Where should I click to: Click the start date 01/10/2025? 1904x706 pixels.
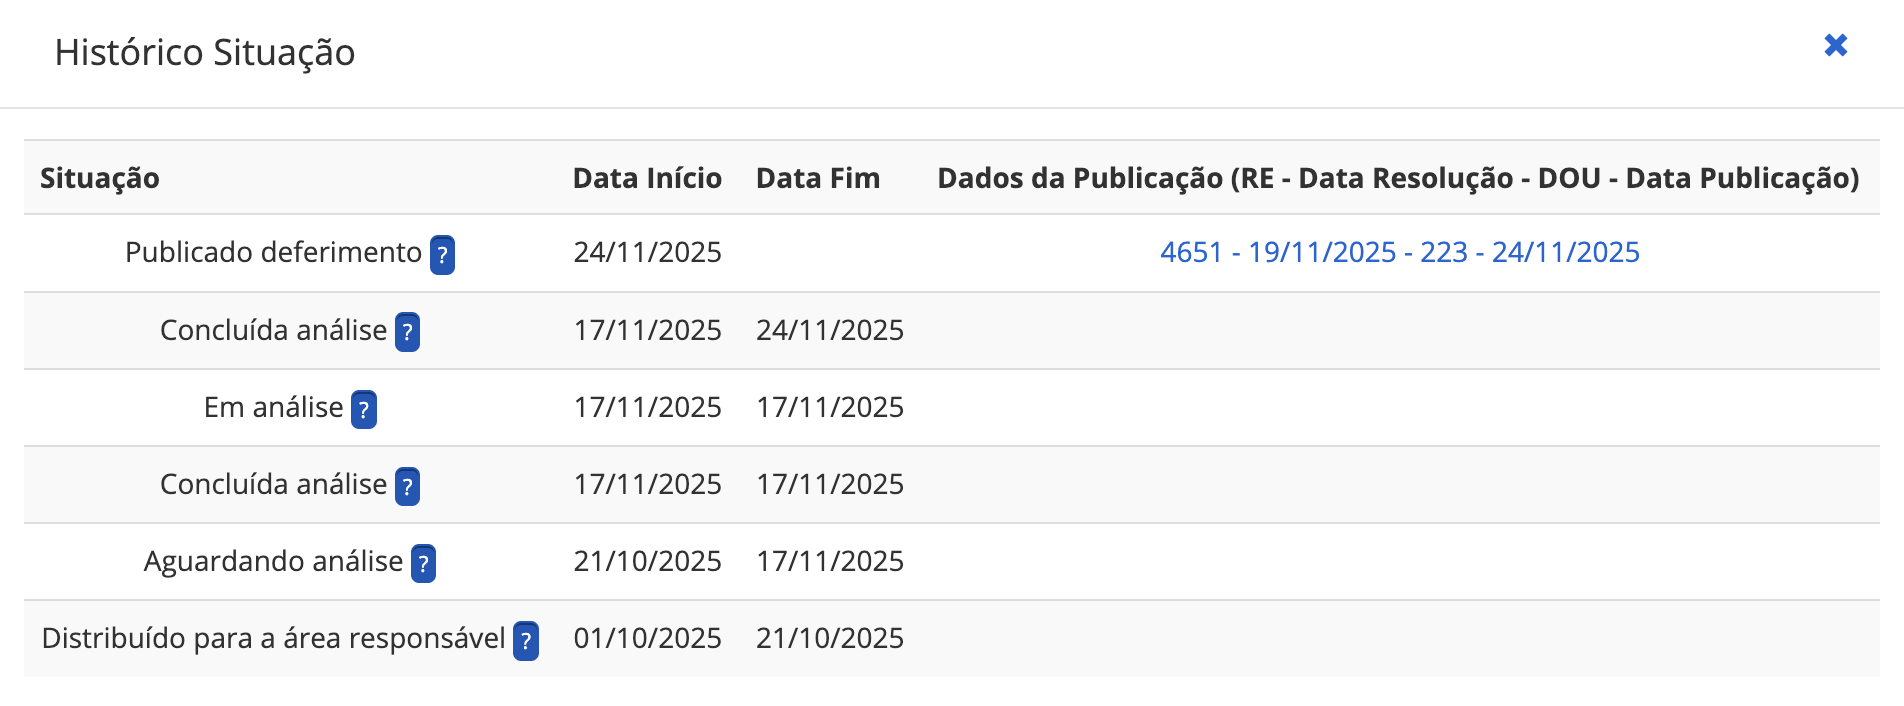647,638
